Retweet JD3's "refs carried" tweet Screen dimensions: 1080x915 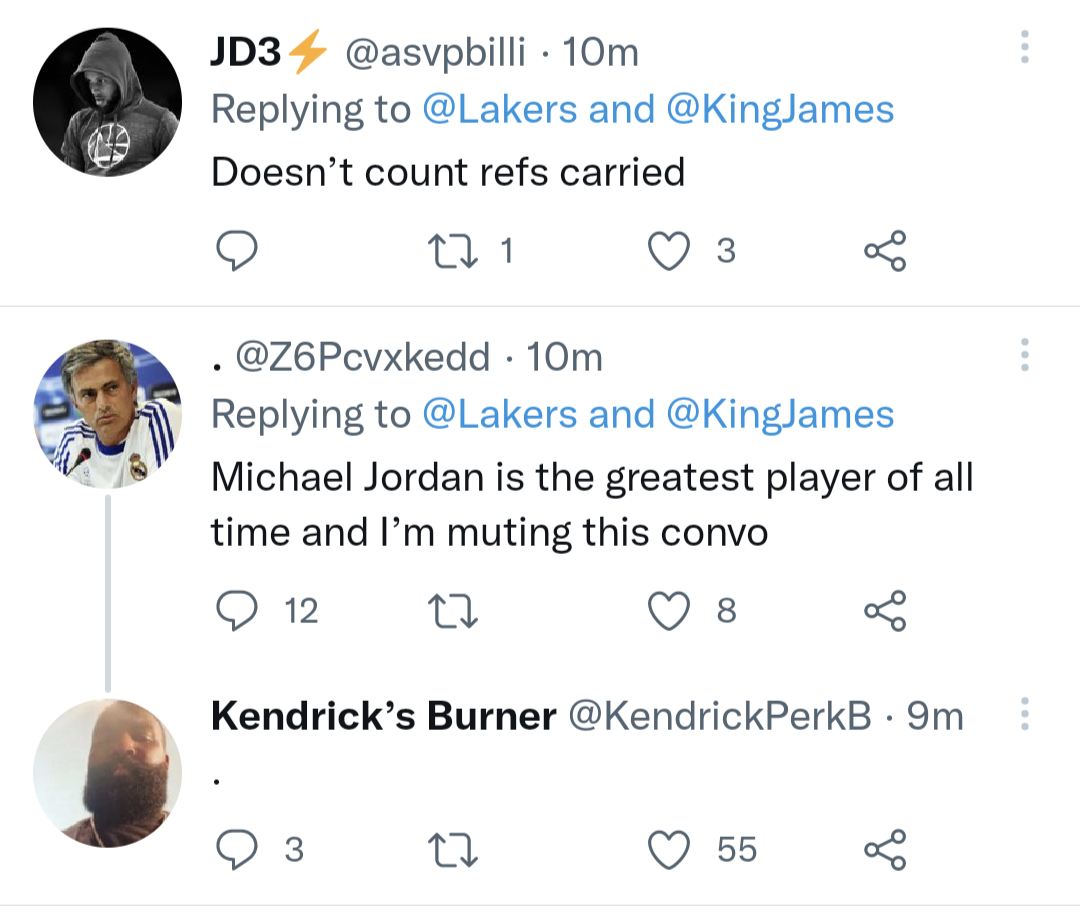452,250
